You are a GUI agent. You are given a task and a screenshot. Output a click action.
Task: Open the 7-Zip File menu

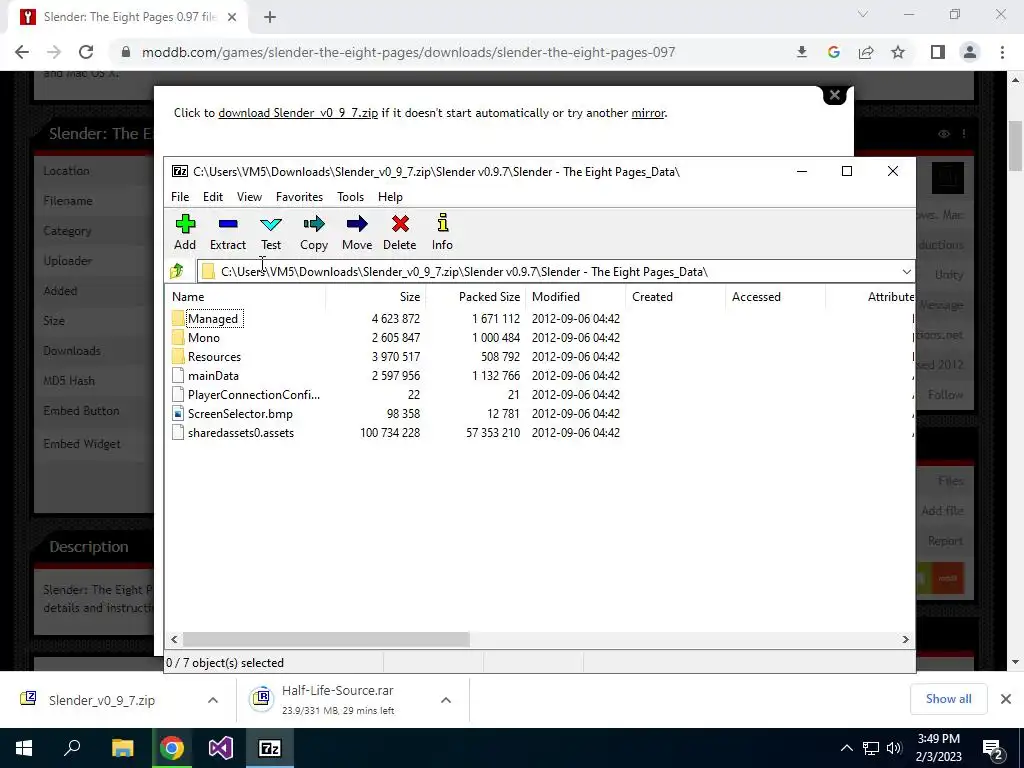[x=180, y=197]
